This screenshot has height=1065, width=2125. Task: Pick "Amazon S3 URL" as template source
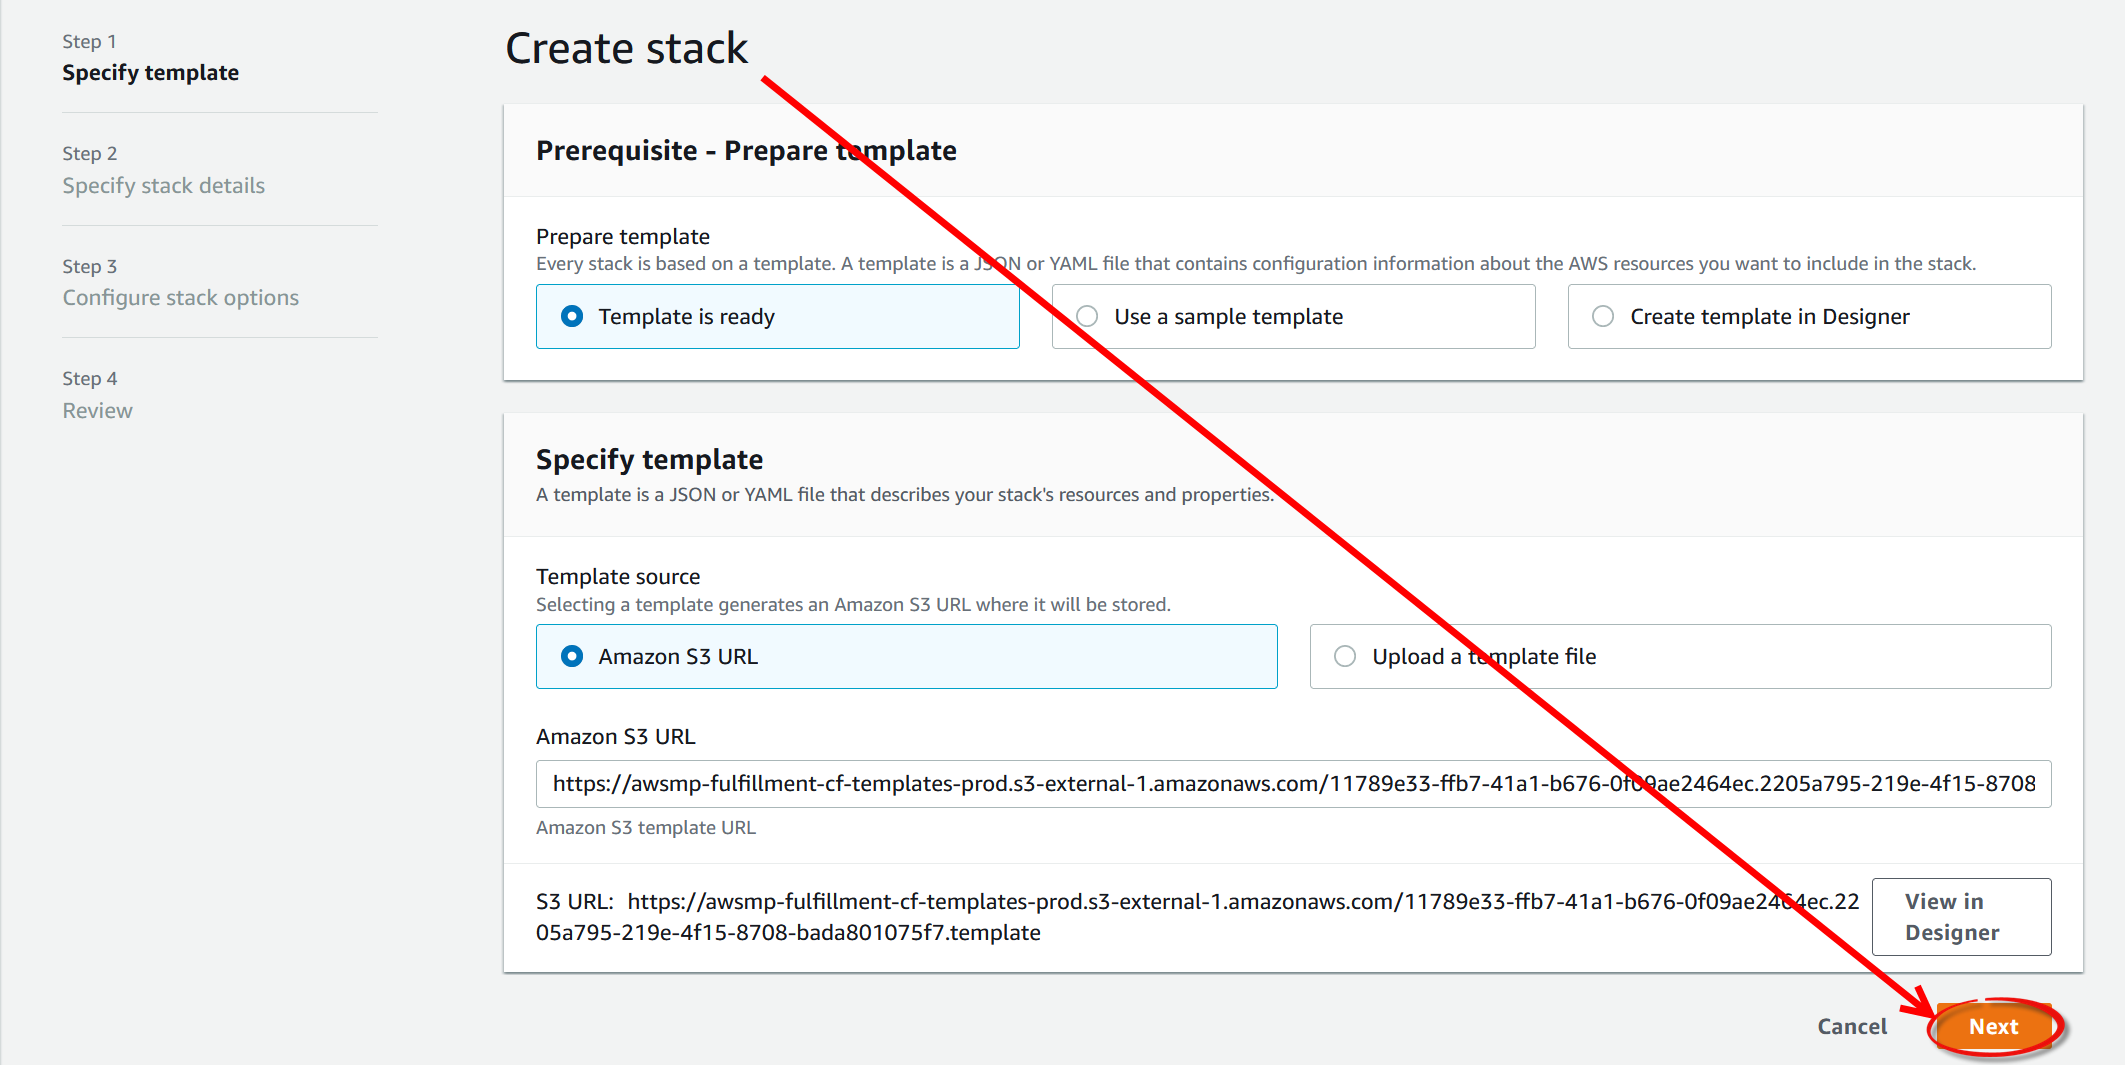tap(572, 657)
